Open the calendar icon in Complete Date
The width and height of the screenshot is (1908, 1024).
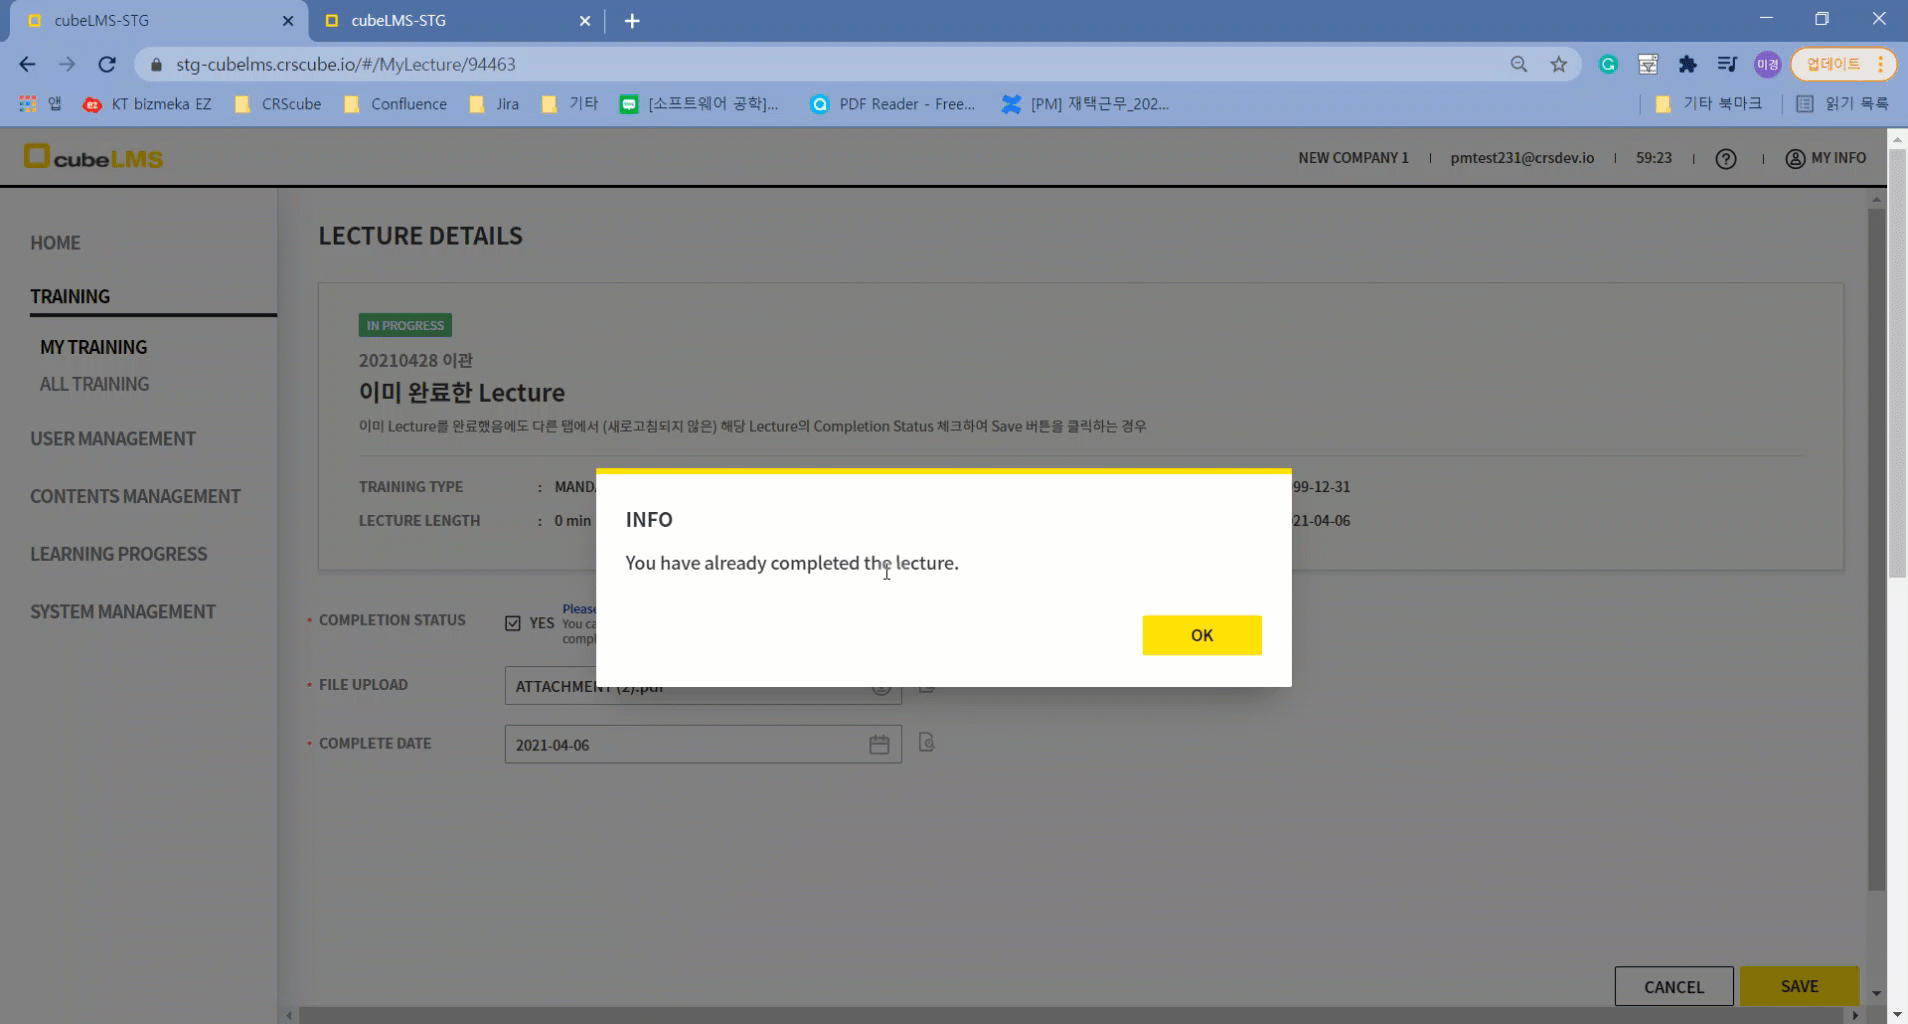click(879, 745)
